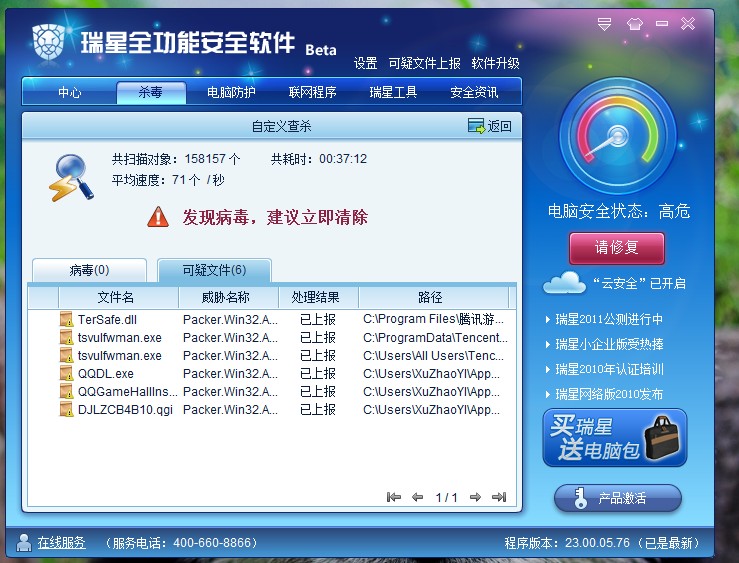This screenshot has width=739, height=563.
Task: Open 瑞星小企业版受热捧 news link
Action: point(609,344)
